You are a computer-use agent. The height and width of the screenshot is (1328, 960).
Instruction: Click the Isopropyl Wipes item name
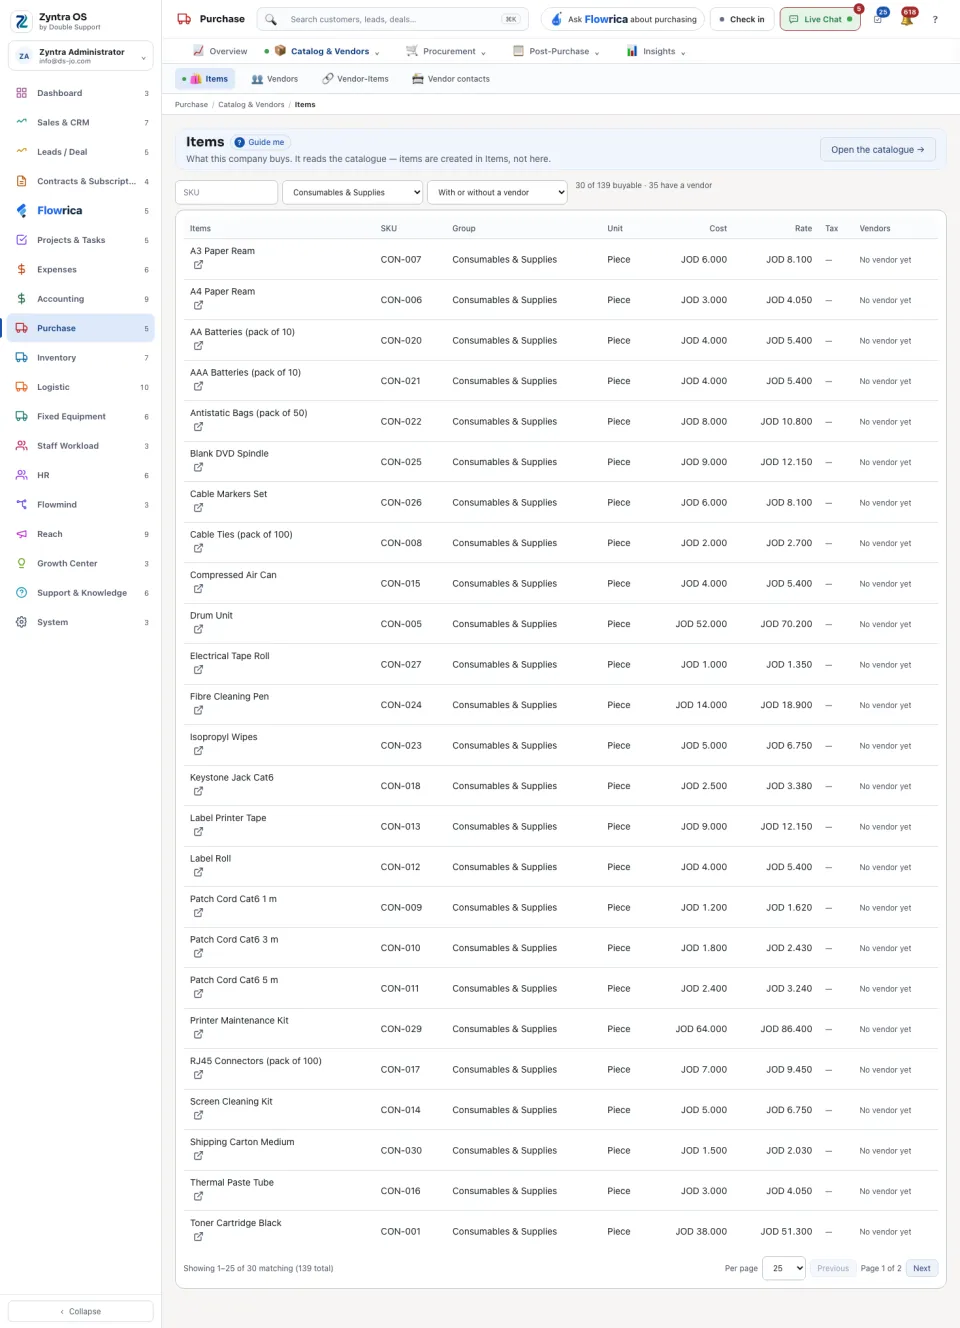[x=224, y=737]
